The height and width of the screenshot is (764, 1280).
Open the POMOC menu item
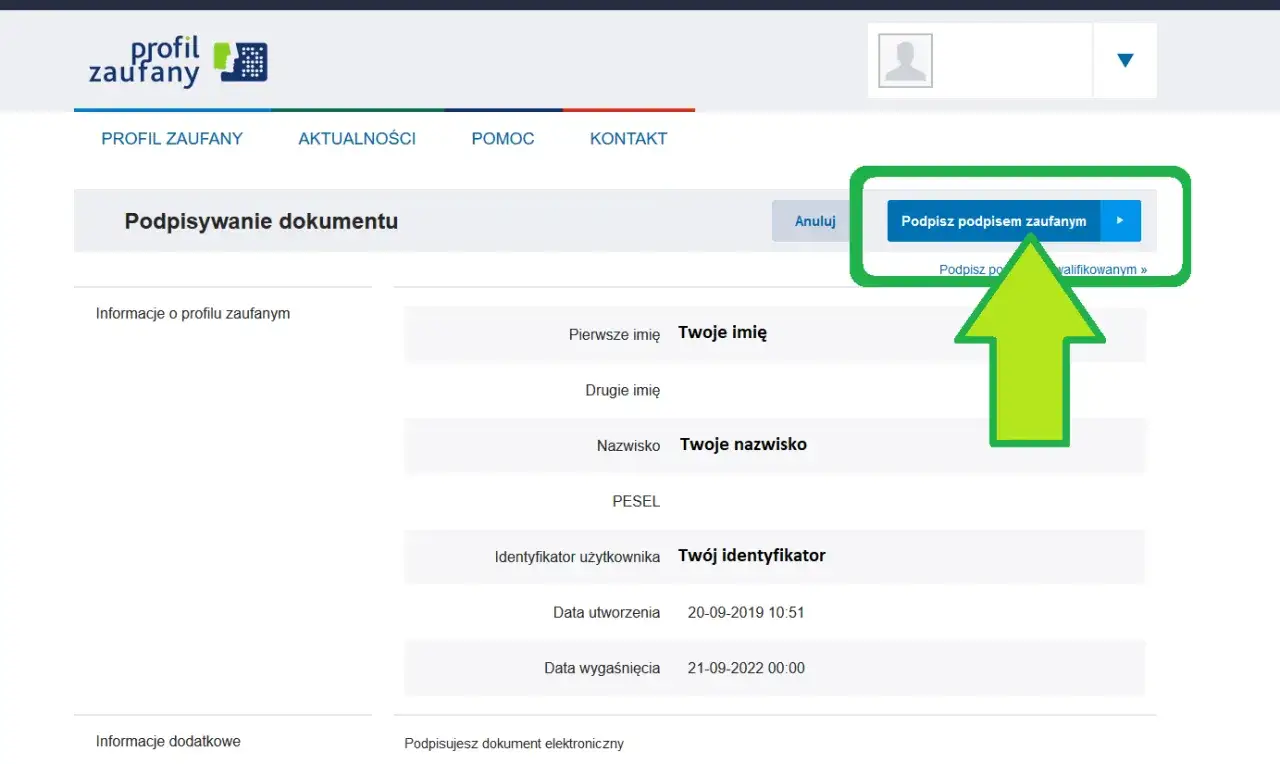click(x=502, y=139)
